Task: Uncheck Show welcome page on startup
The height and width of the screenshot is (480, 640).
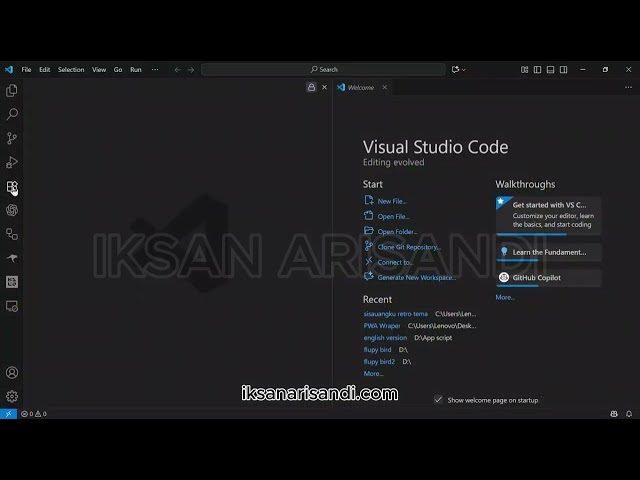Action: click(x=438, y=399)
